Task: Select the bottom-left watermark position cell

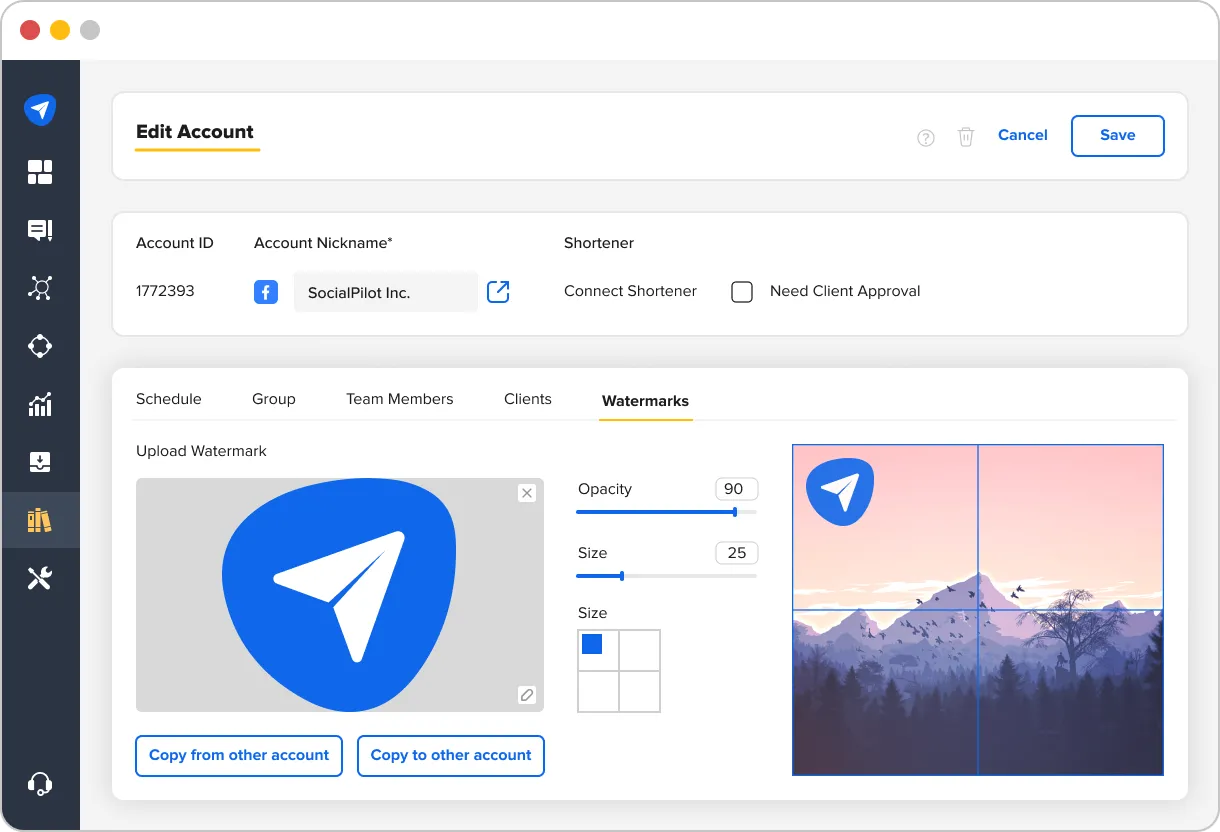Action: (598, 691)
